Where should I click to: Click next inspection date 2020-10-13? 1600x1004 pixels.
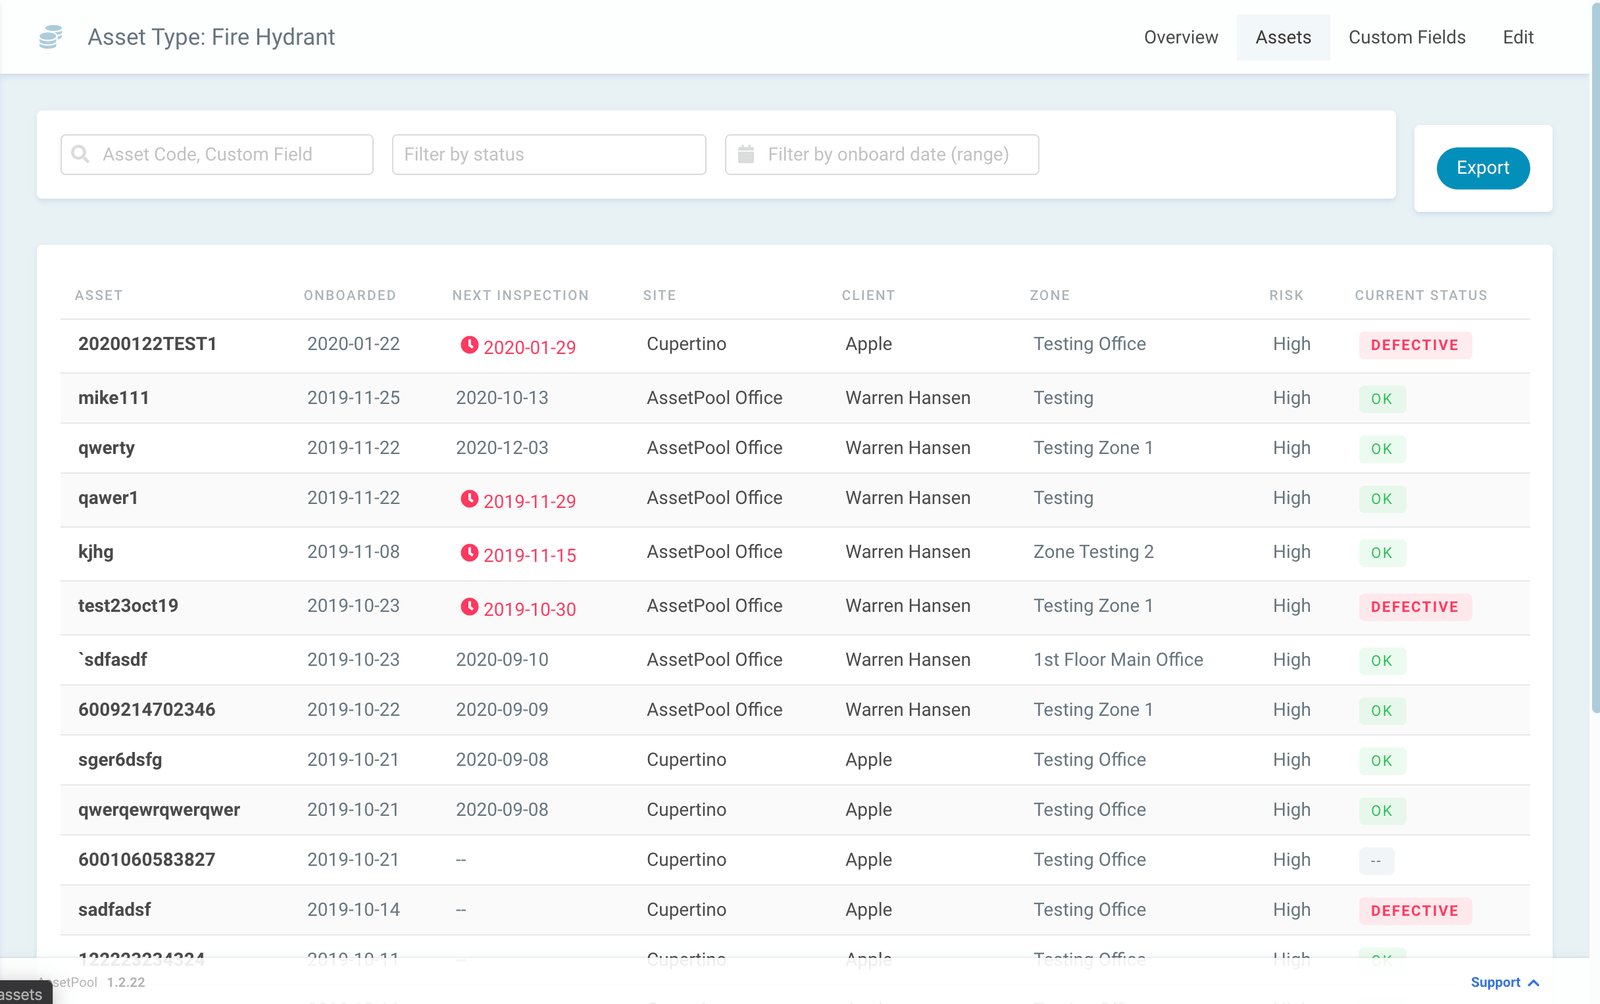[502, 398]
